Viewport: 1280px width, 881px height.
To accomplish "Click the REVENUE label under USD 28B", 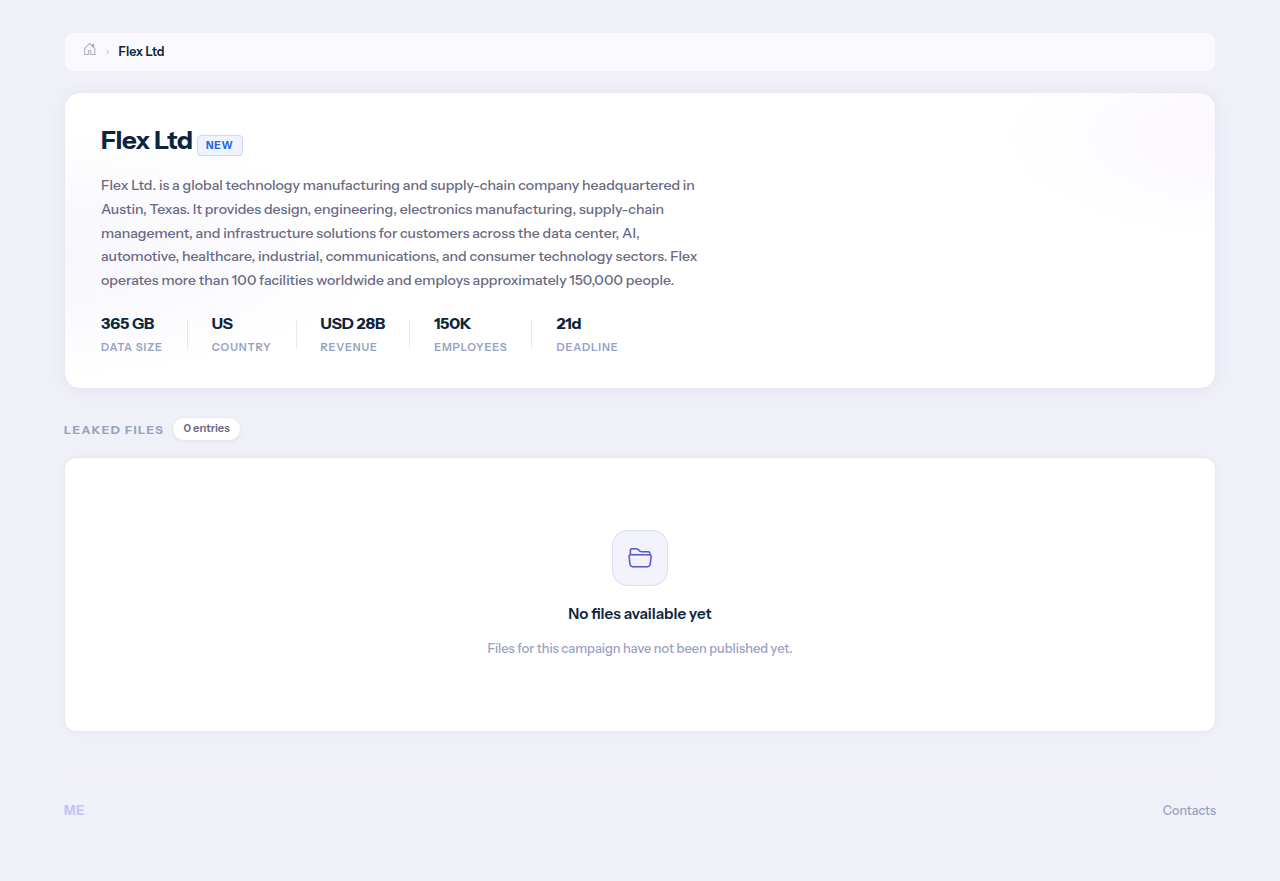I will [x=349, y=347].
